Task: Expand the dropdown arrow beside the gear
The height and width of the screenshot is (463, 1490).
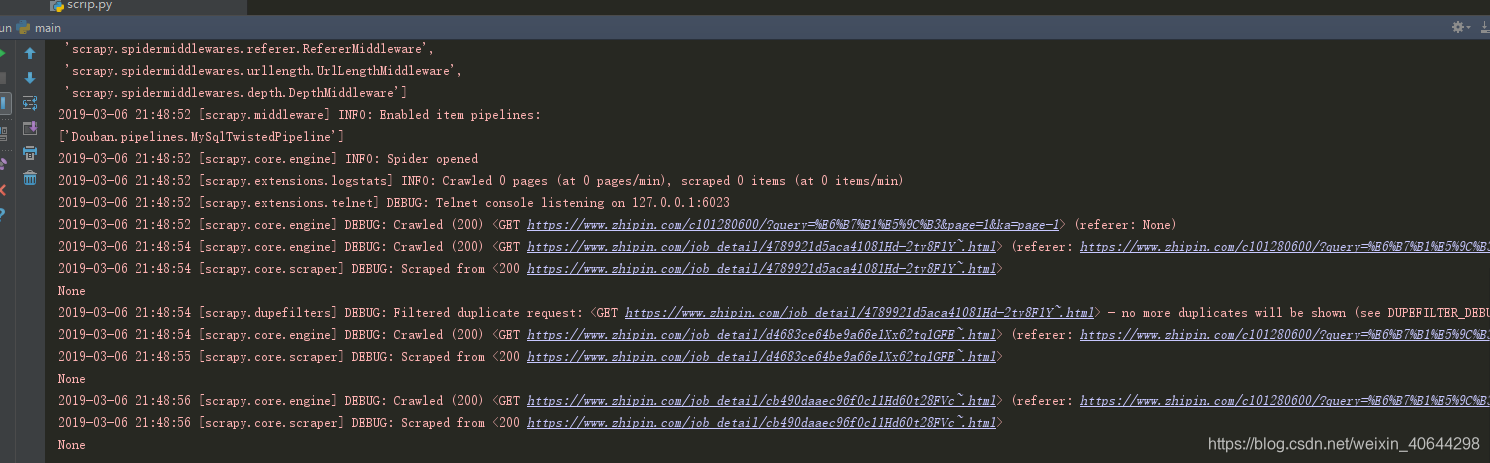Action: (1467, 27)
